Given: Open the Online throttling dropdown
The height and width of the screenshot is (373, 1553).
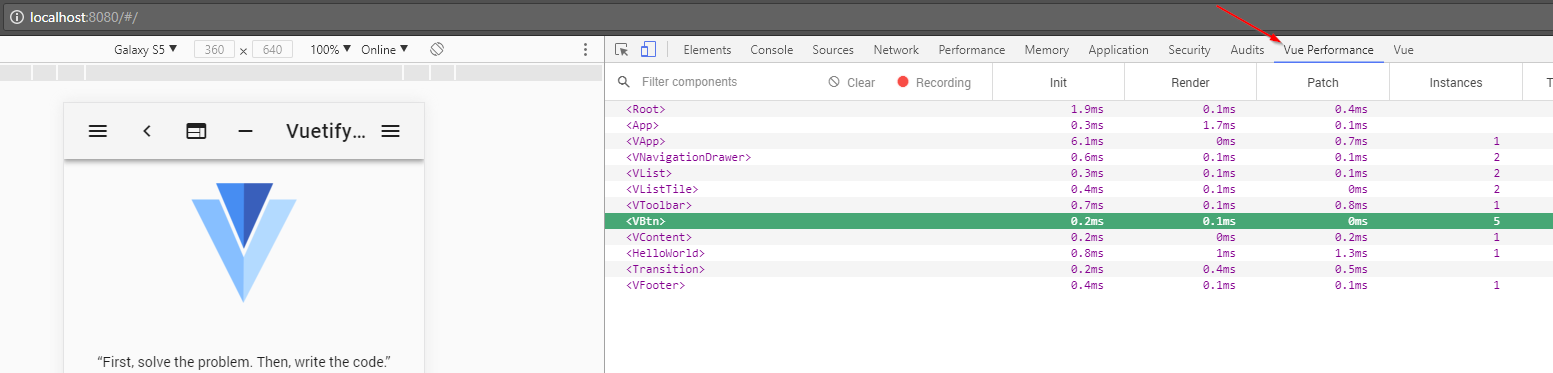Looking at the screenshot, I should 385,49.
